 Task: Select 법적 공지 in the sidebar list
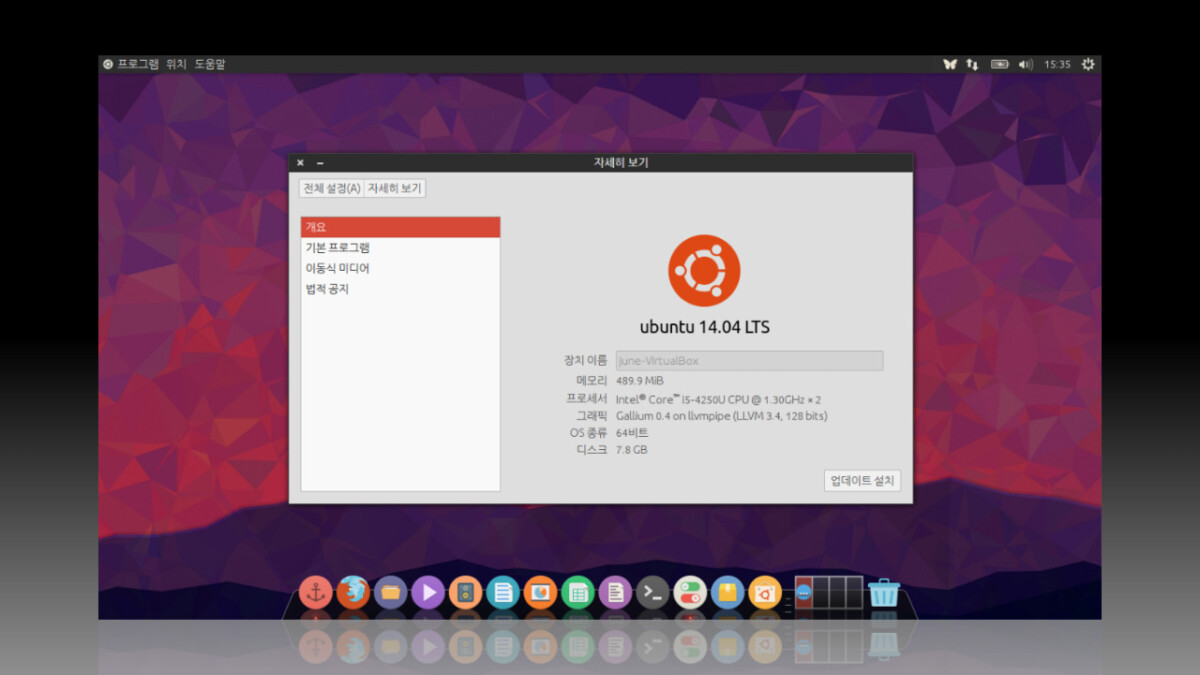(400, 290)
